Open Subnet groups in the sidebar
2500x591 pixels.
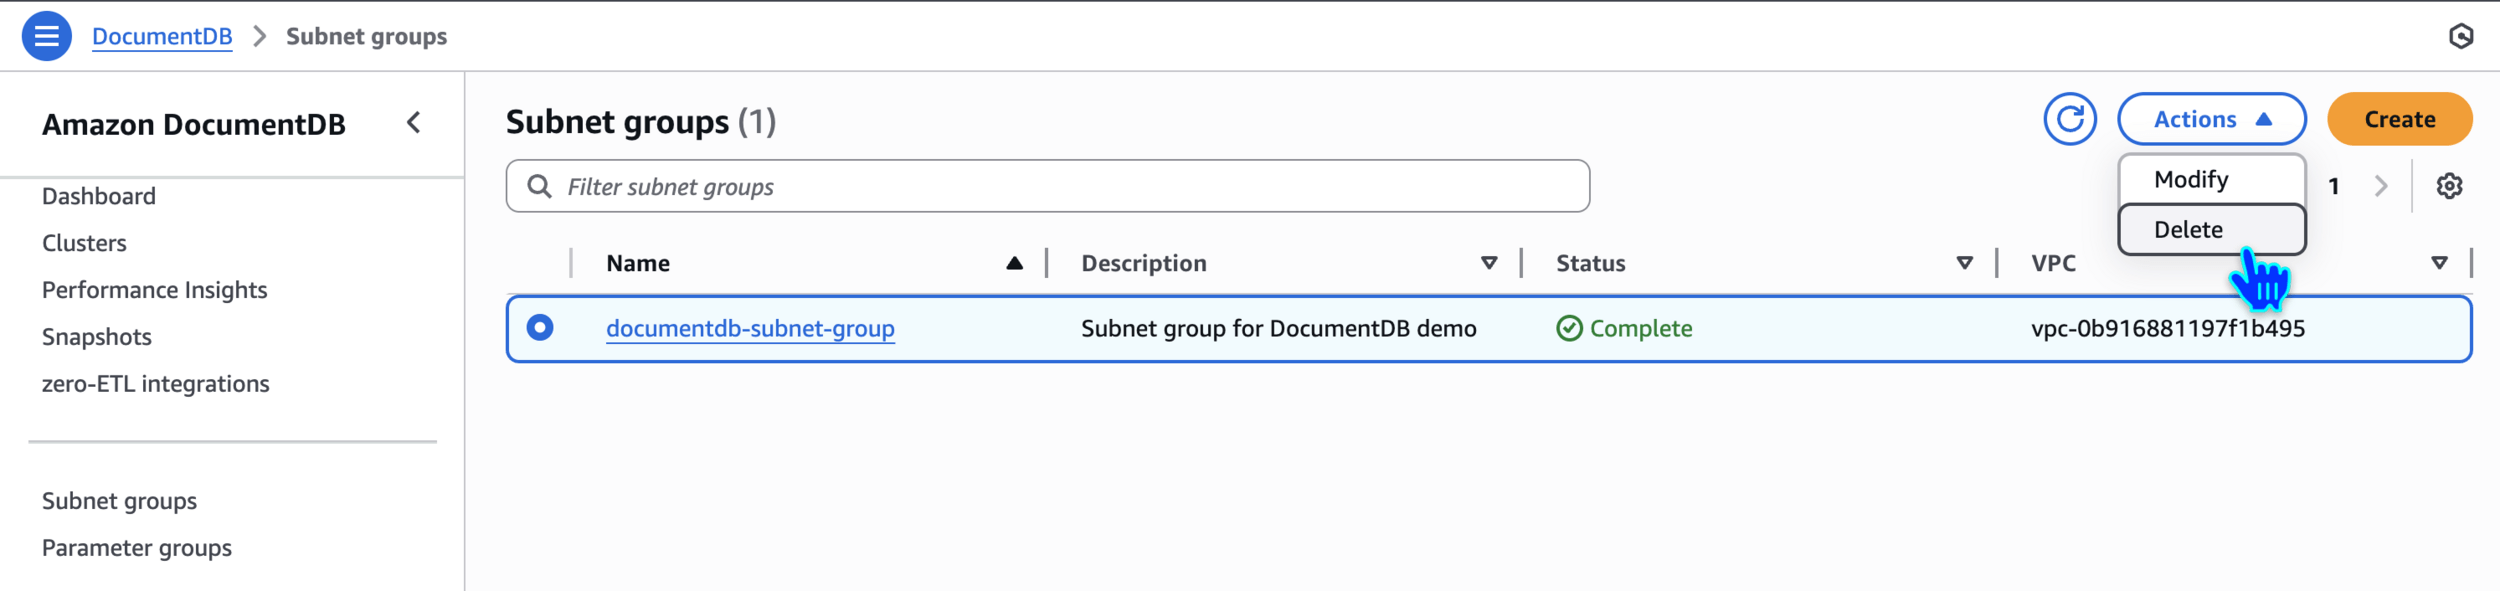(x=119, y=501)
